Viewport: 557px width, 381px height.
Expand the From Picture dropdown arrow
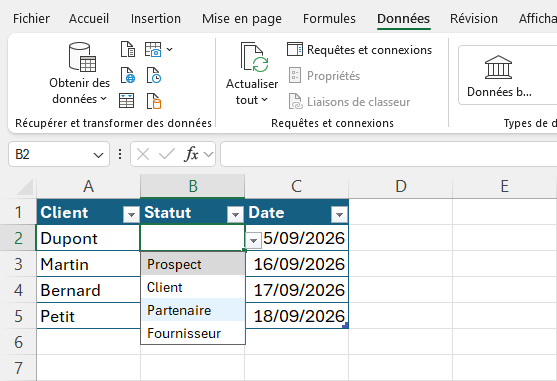pyautogui.click(x=169, y=49)
